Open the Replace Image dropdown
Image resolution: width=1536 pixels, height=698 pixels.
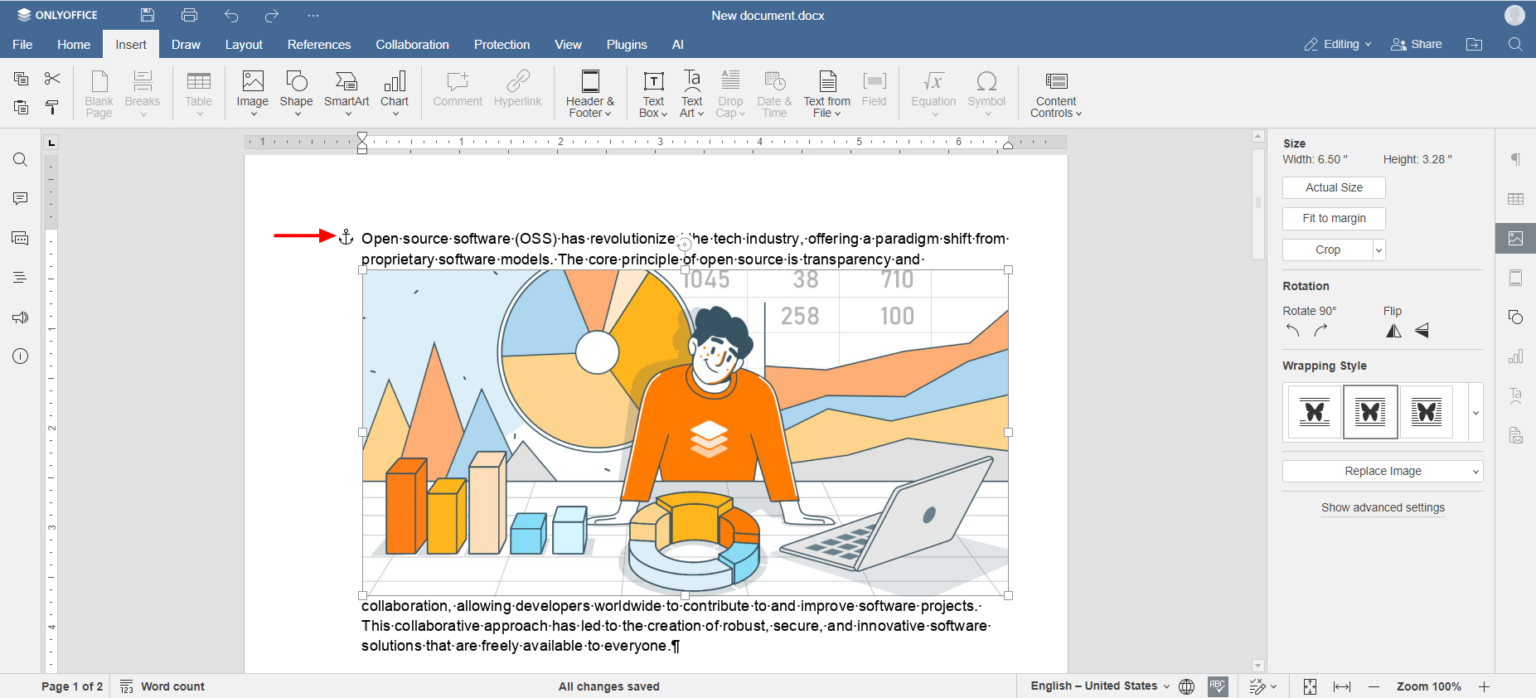click(x=1382, y=471)
